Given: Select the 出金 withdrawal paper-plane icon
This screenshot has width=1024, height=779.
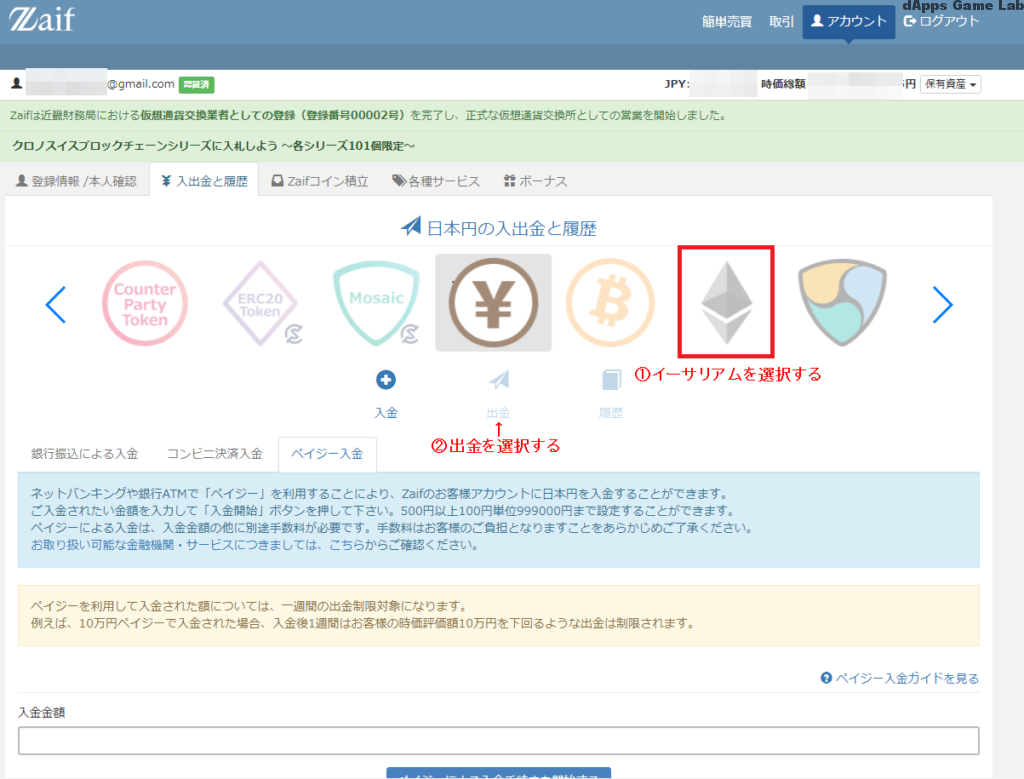Looking at the screenshot, I should [498, 380].
